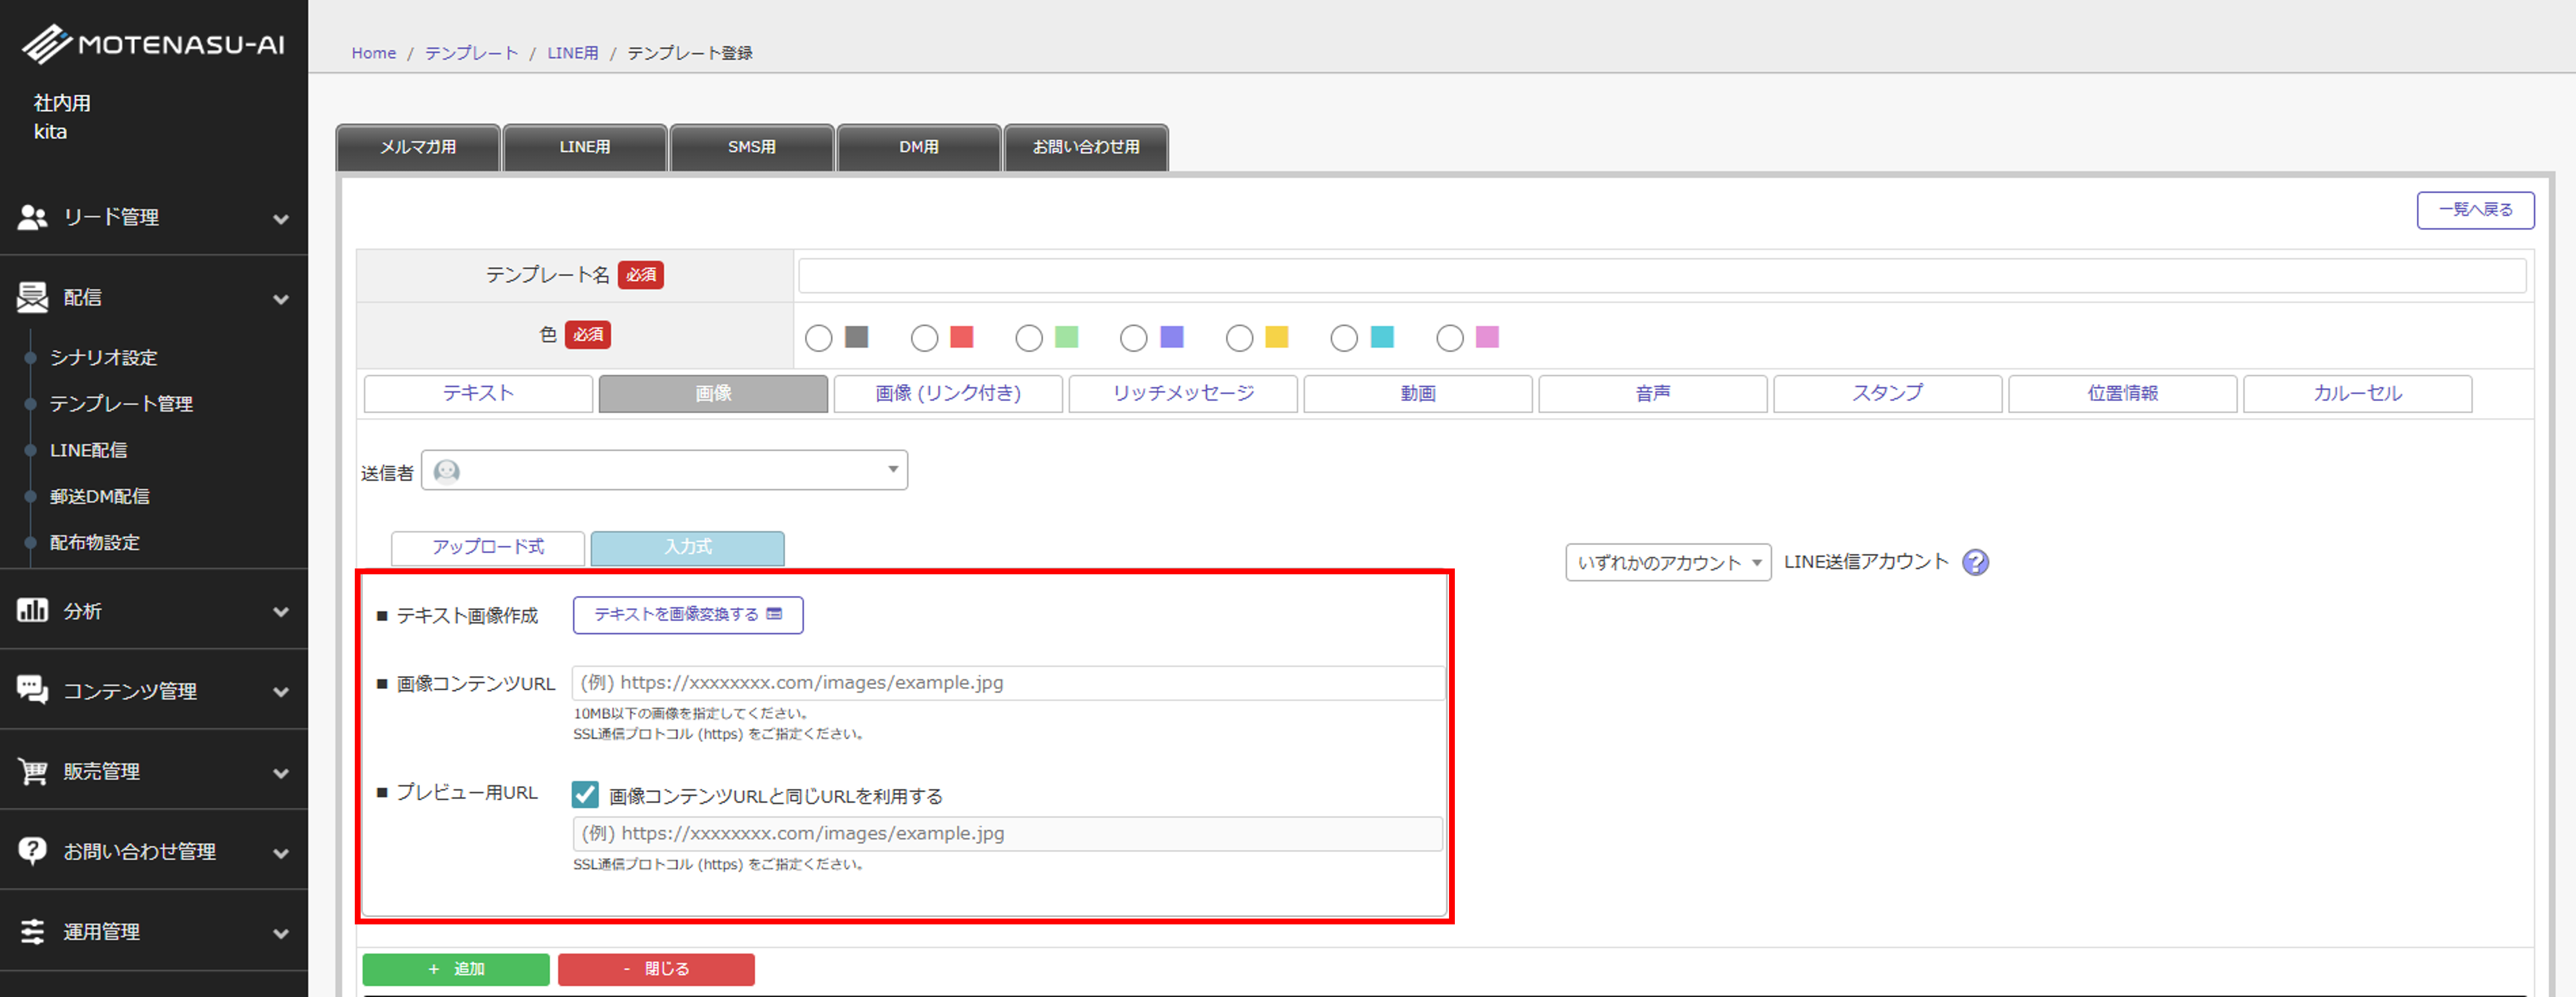The width and height of the screenshot is (2576, 997).
Task: Open the LINE送信アカウント help icon
Action: [1975, 563]
